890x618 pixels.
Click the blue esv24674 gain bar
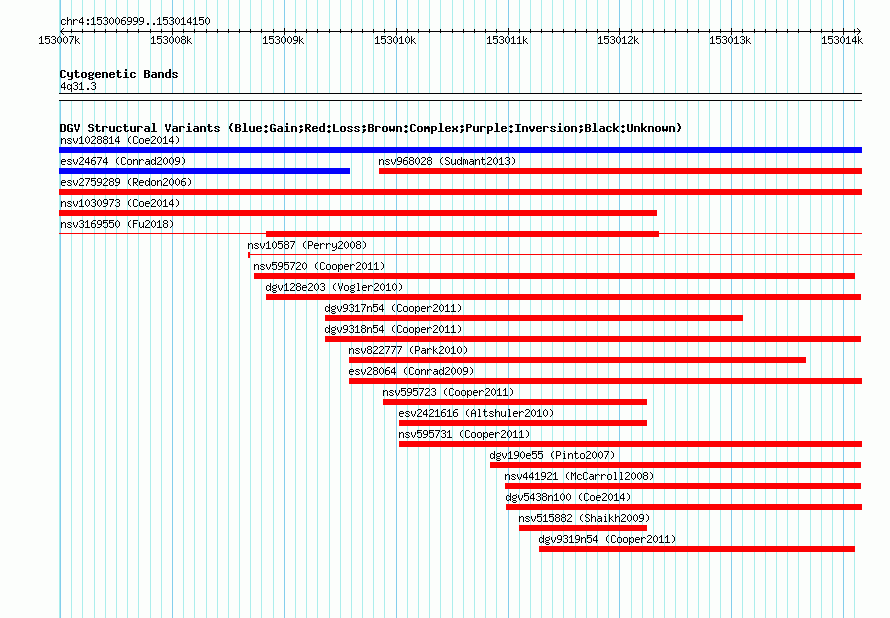click(x=204, y=171)
